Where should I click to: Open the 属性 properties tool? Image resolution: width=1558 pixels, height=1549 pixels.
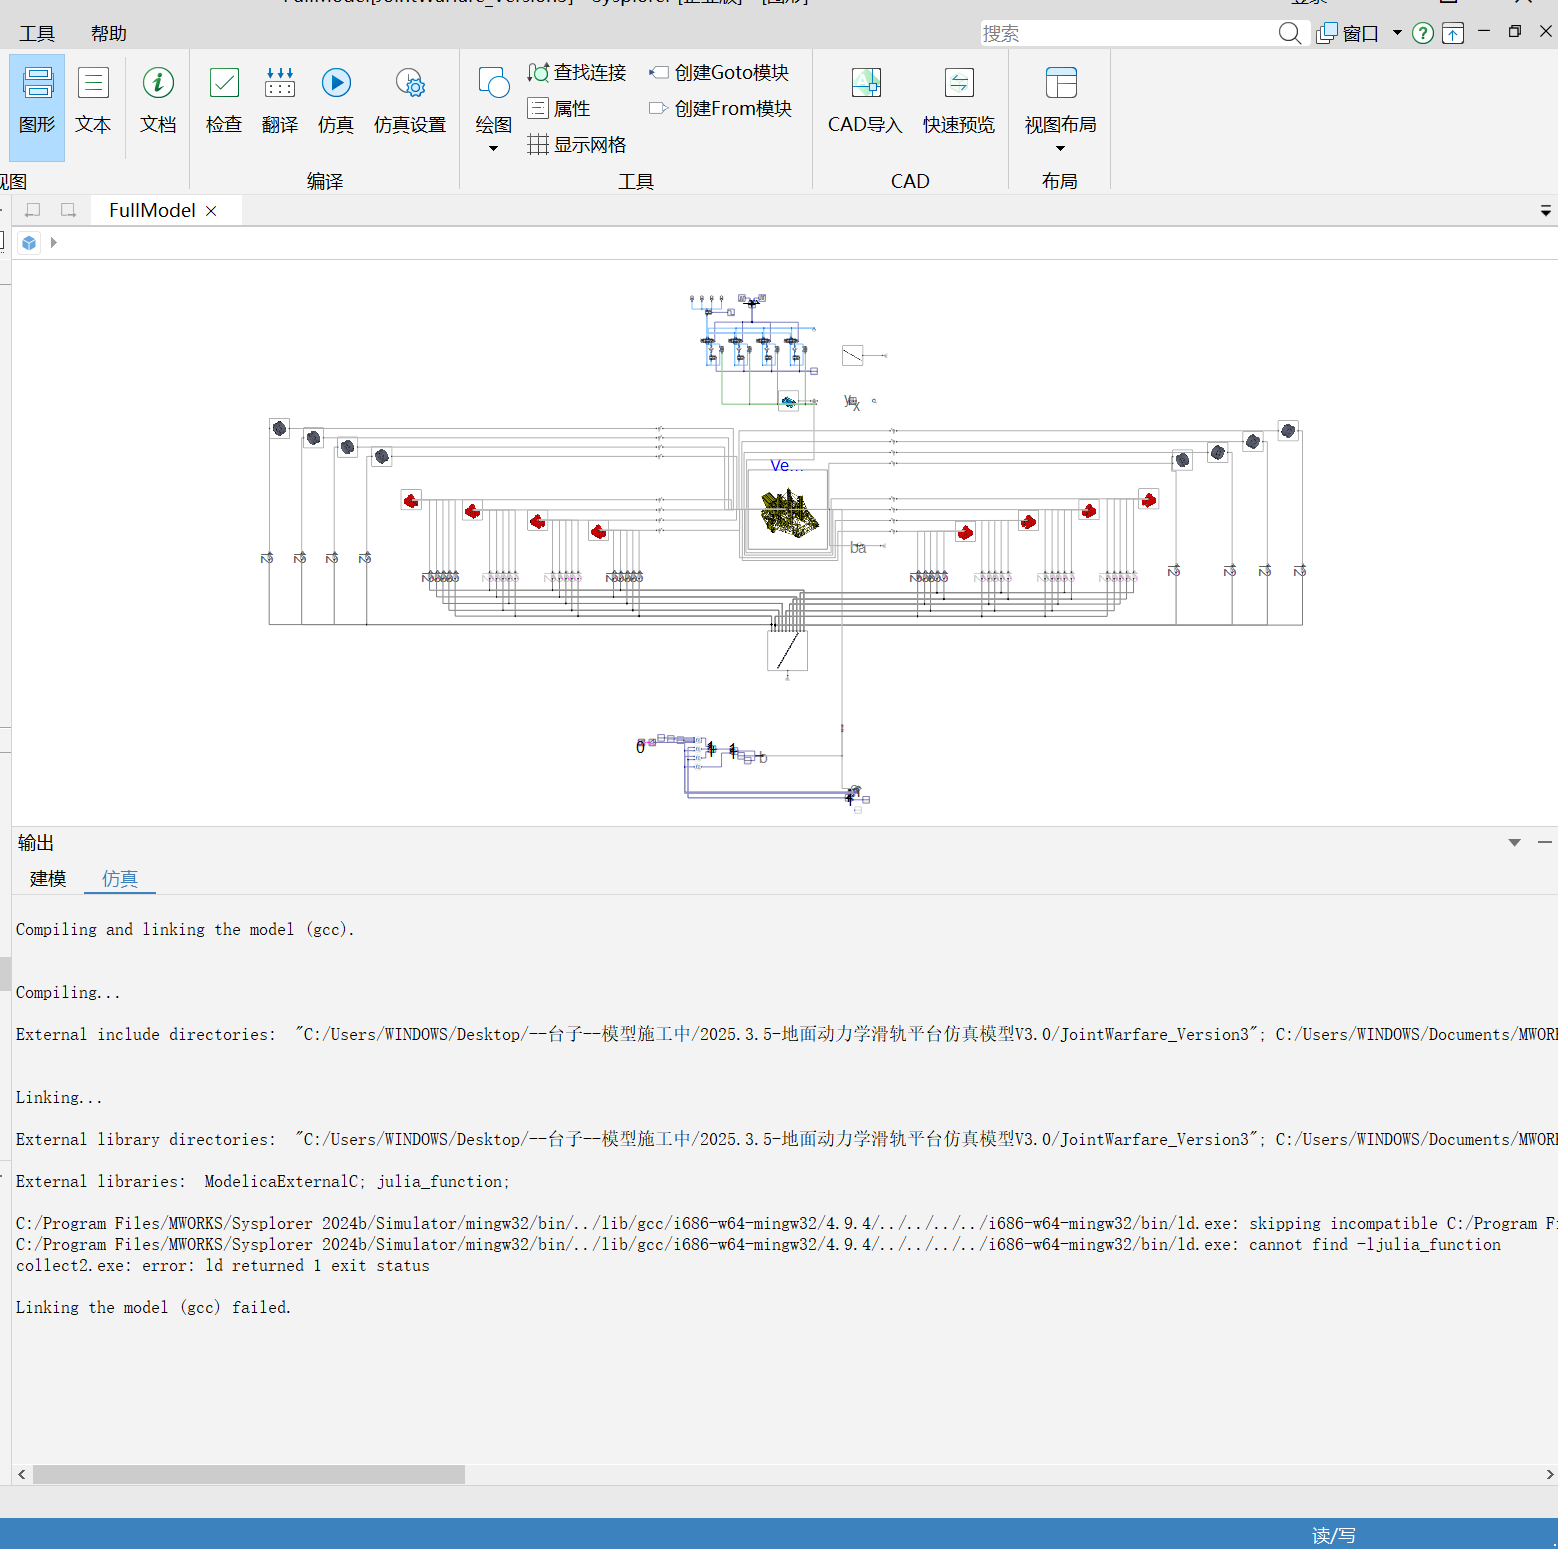click(559, 109)
